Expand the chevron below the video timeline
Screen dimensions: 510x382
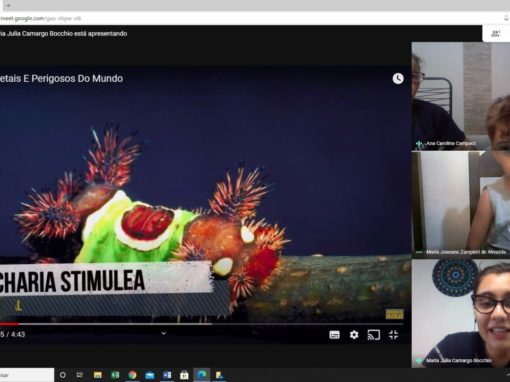pos(163,333)
